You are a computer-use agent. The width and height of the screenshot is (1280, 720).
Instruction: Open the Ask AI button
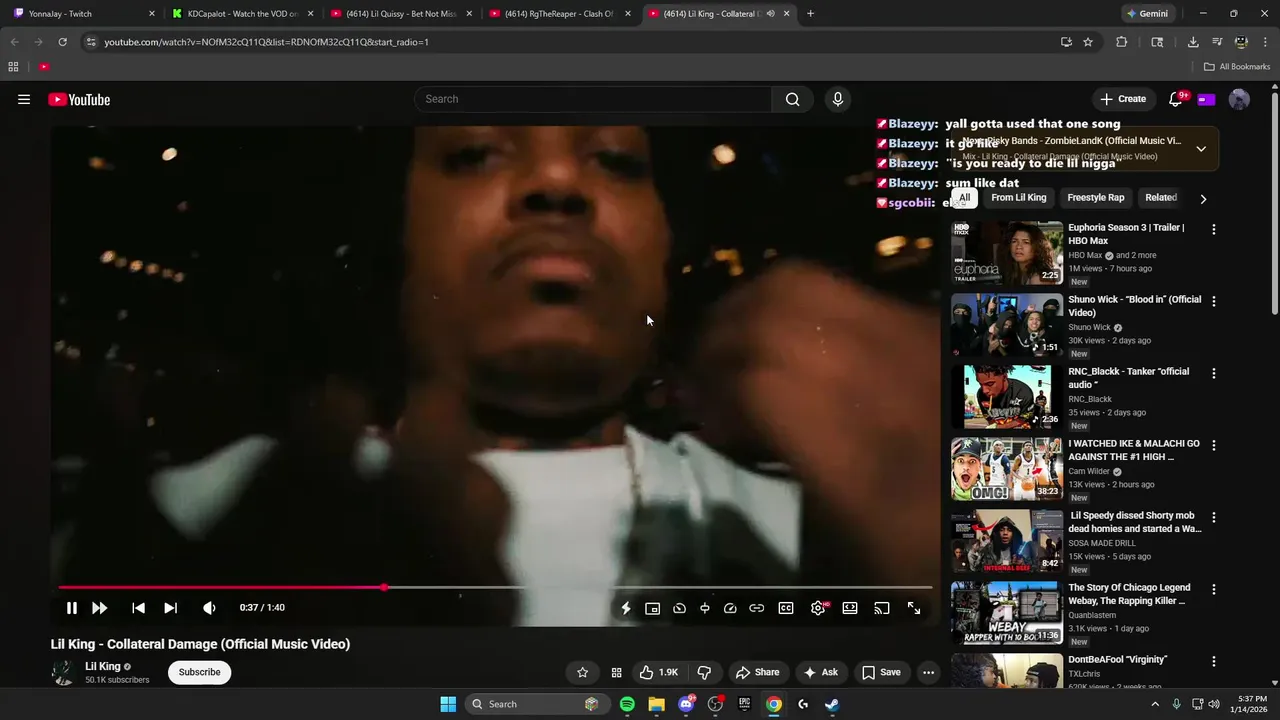(x=820, y=672)
